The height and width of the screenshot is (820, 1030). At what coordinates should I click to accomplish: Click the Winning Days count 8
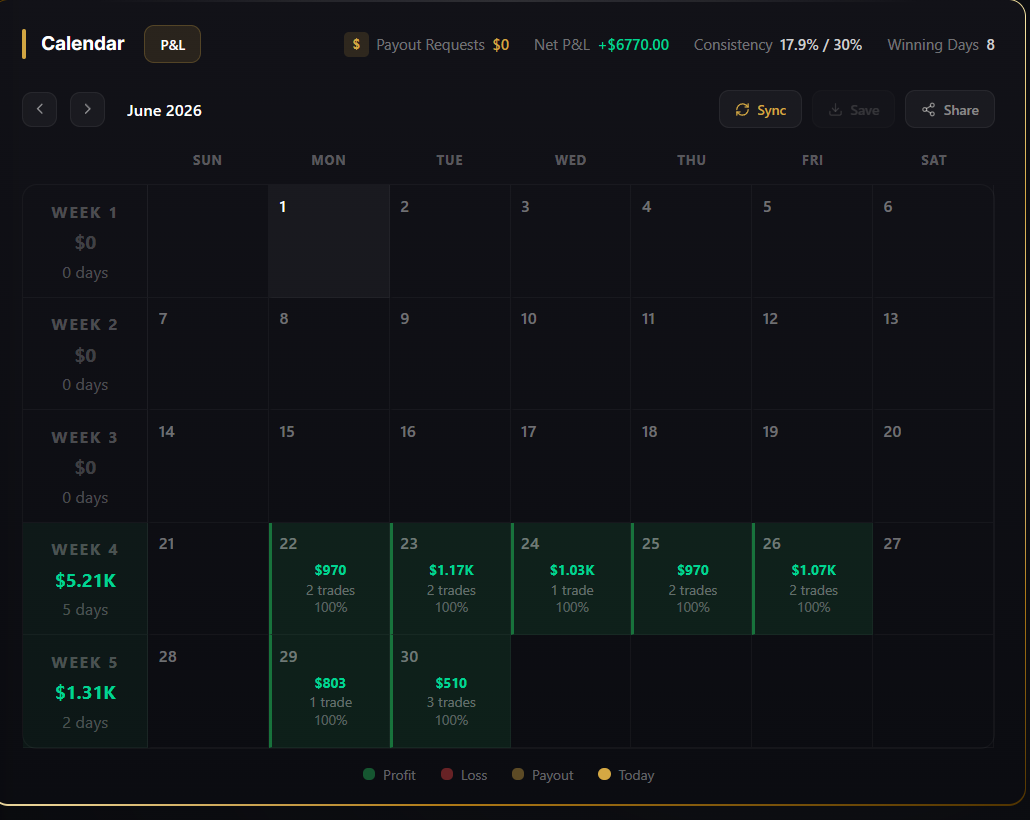990,45
